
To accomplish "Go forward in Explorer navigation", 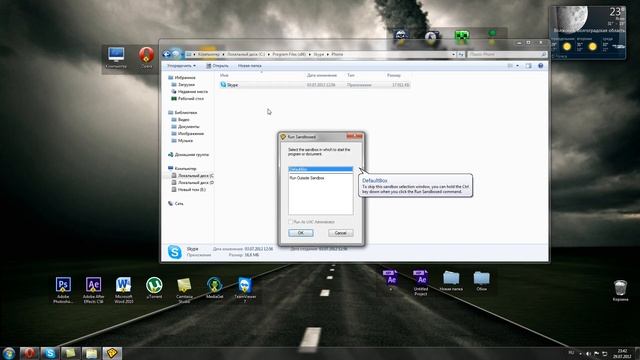I will [x=176, y=54].
